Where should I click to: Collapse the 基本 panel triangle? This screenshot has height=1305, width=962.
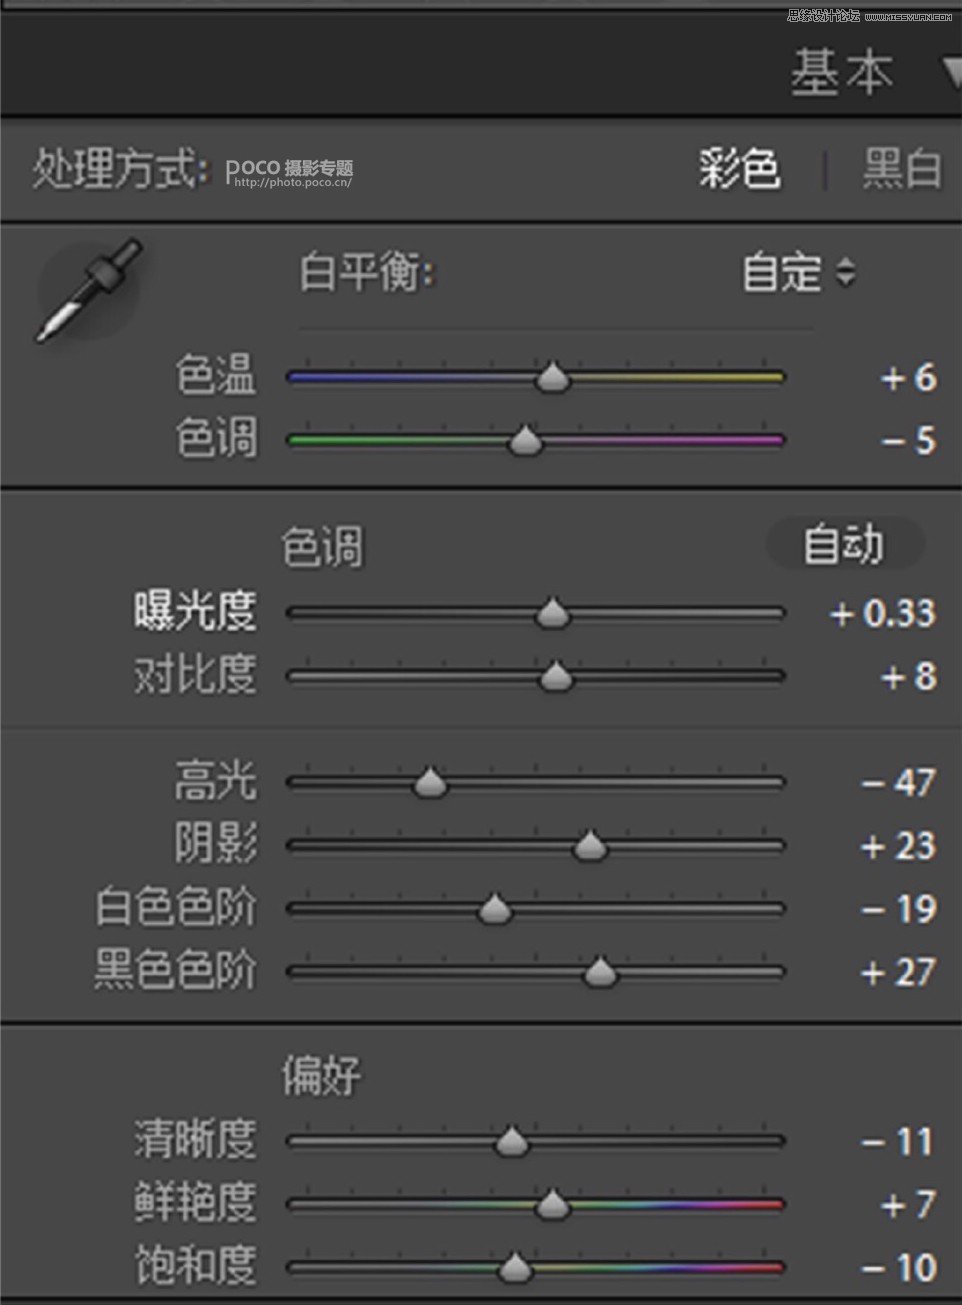951,72
